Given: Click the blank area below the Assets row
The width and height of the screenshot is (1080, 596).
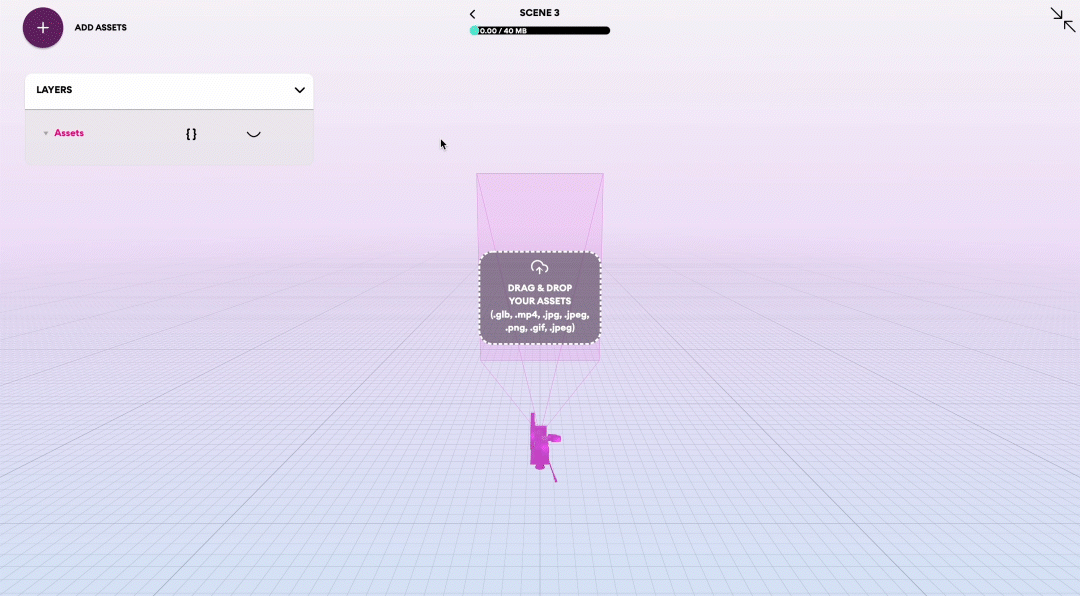Looking at the screenshot, I should pos(168,154).
